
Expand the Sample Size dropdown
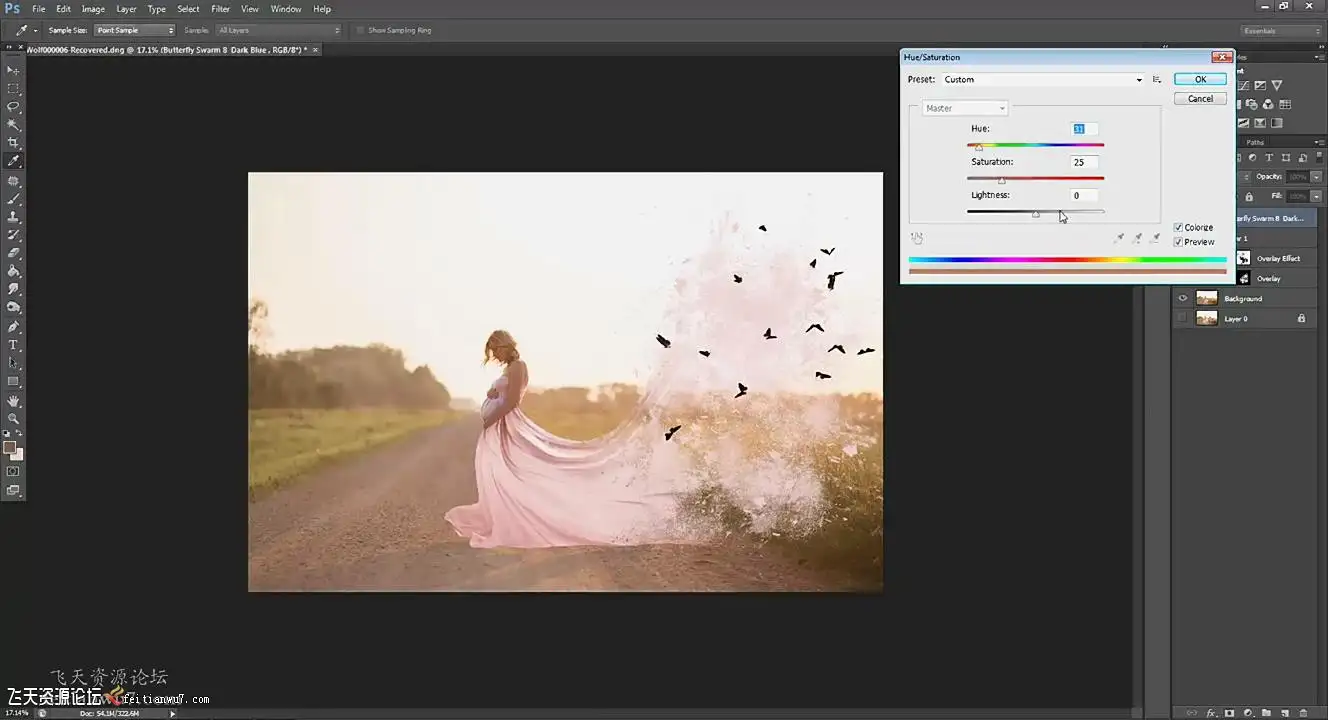[x=135, y=30]
